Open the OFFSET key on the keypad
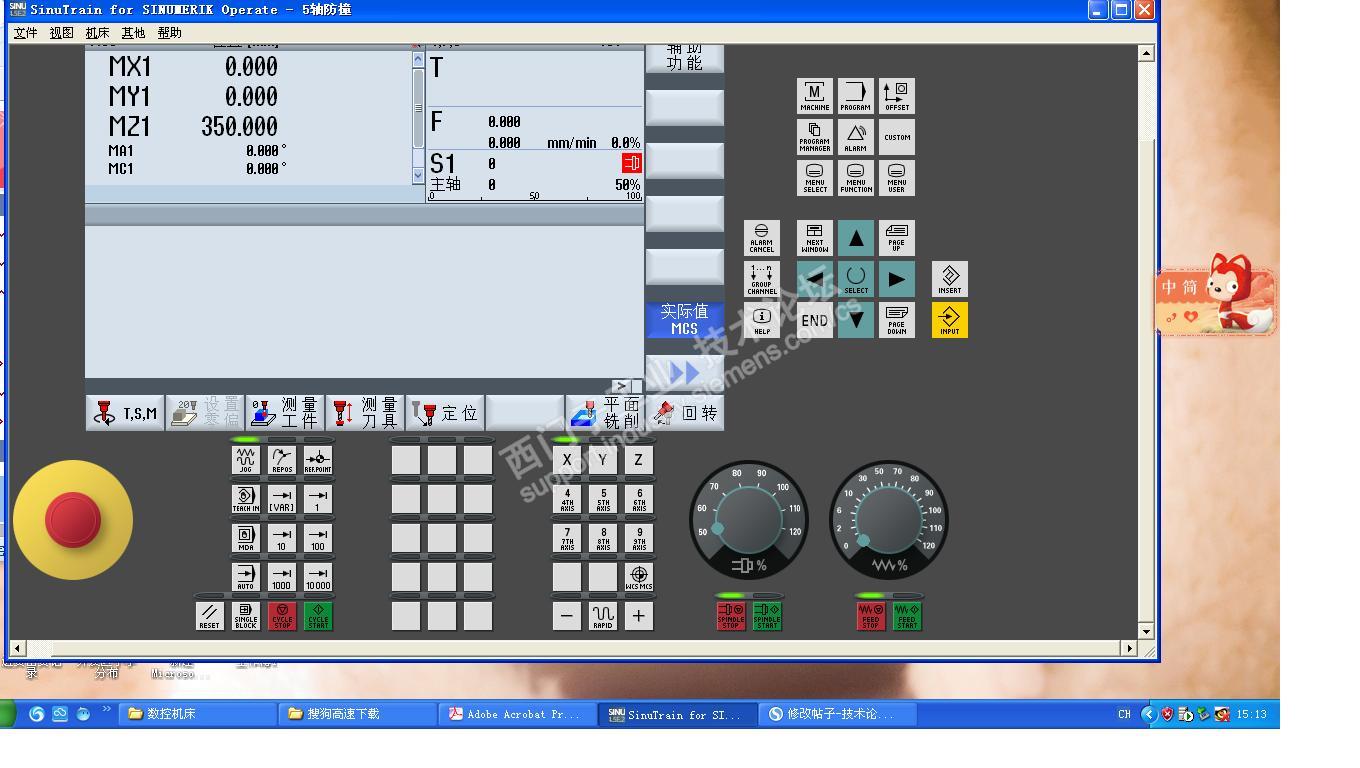Image resolution: width=1360 pixels, height=768 pixels. [897, 96]
